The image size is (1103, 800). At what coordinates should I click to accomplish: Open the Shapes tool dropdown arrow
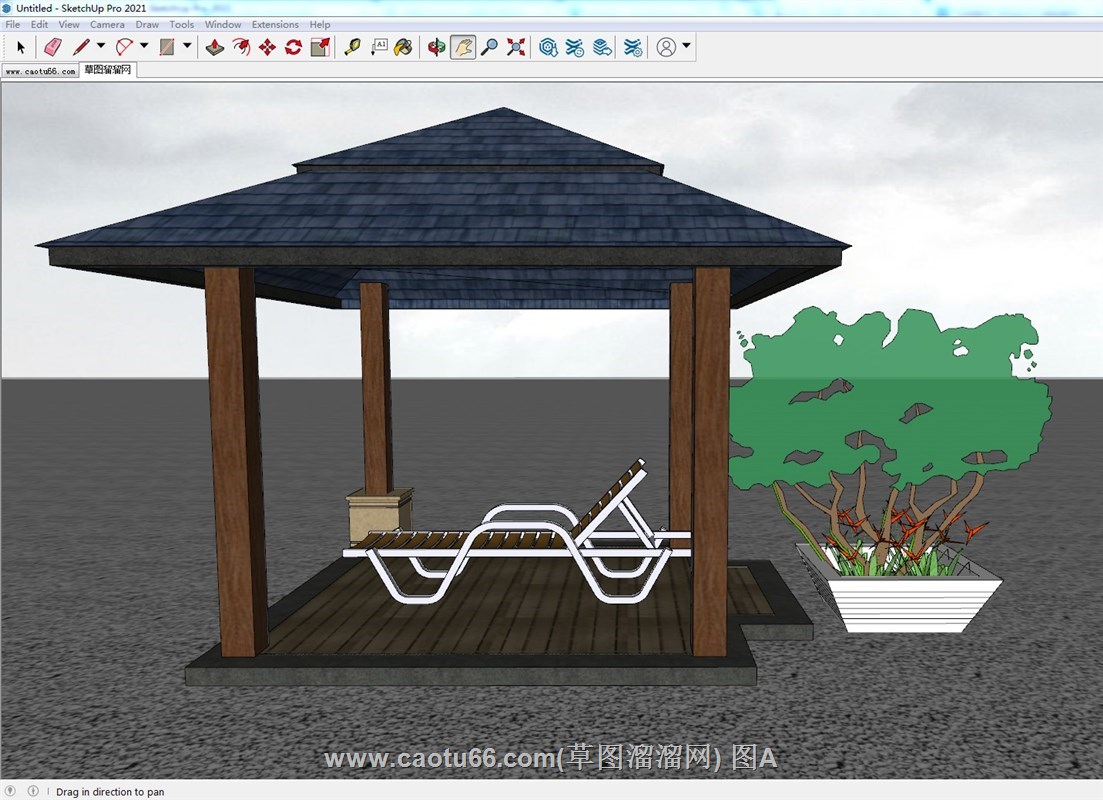pos(187,46)
